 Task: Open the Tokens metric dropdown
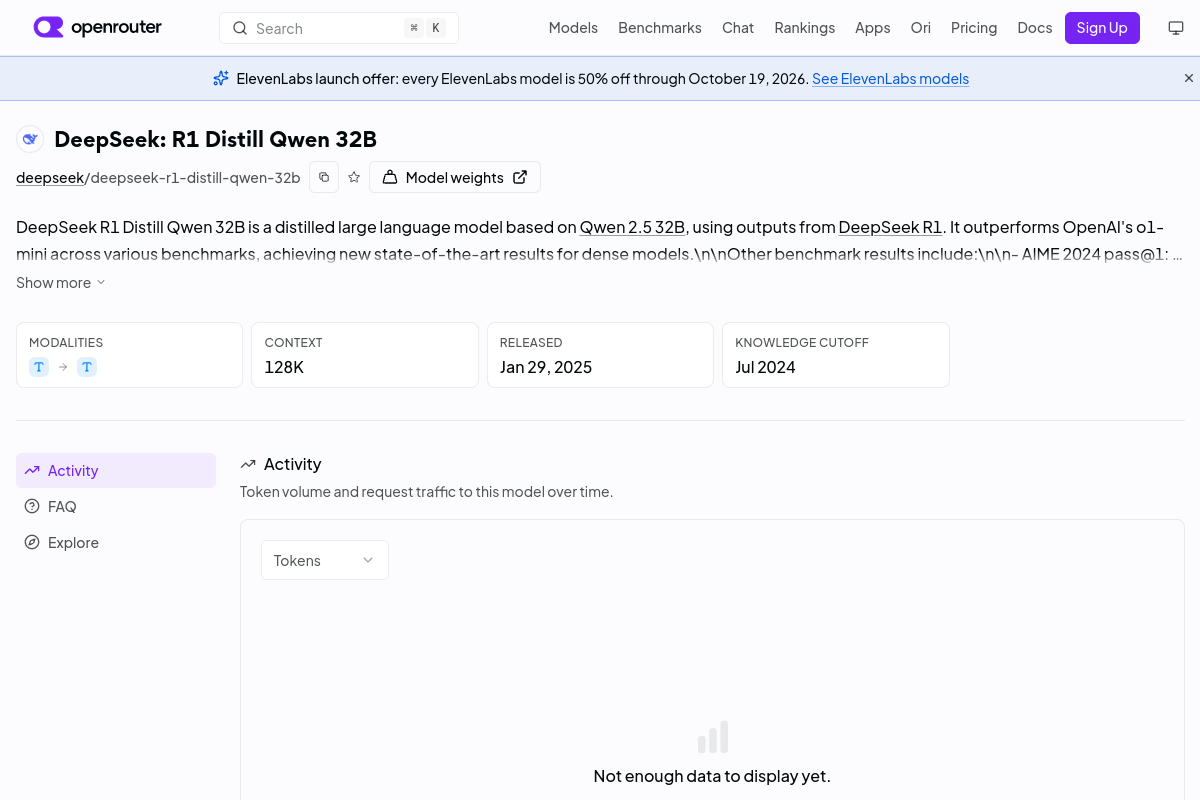coord(325,560)
